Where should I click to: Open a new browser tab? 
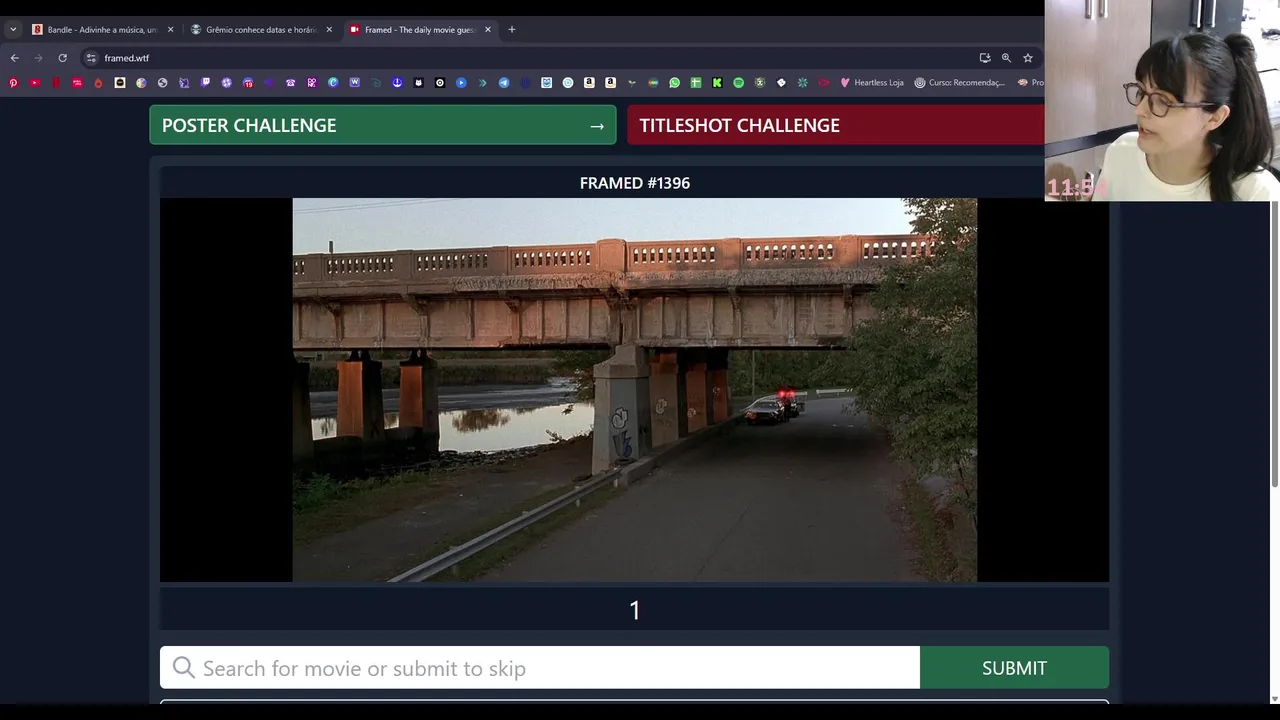pyautogui.click(x=511, y=30)
